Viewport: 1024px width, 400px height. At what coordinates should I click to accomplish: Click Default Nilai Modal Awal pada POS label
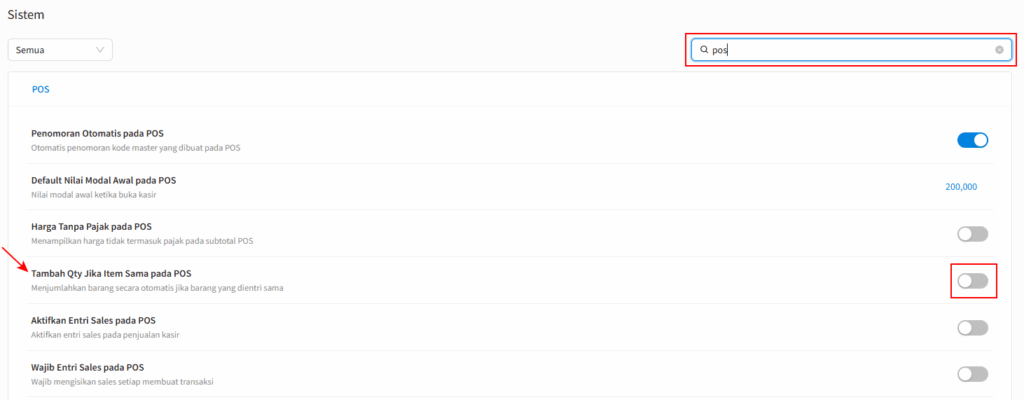[103, 180]
